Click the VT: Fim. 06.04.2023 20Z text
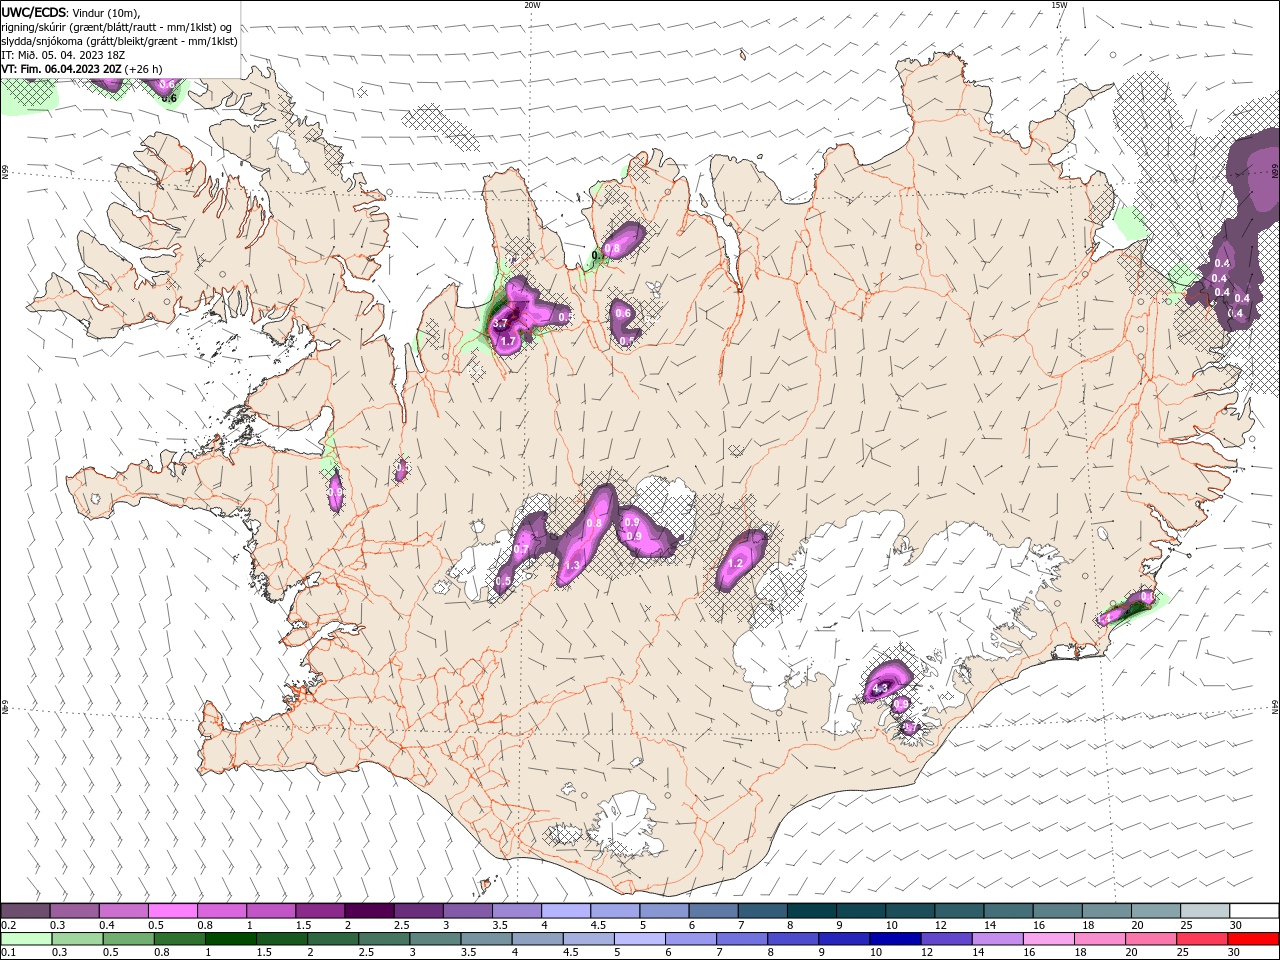Image resolution: width=1280 pixels, height=960 pixels. [x=61, y=69]
